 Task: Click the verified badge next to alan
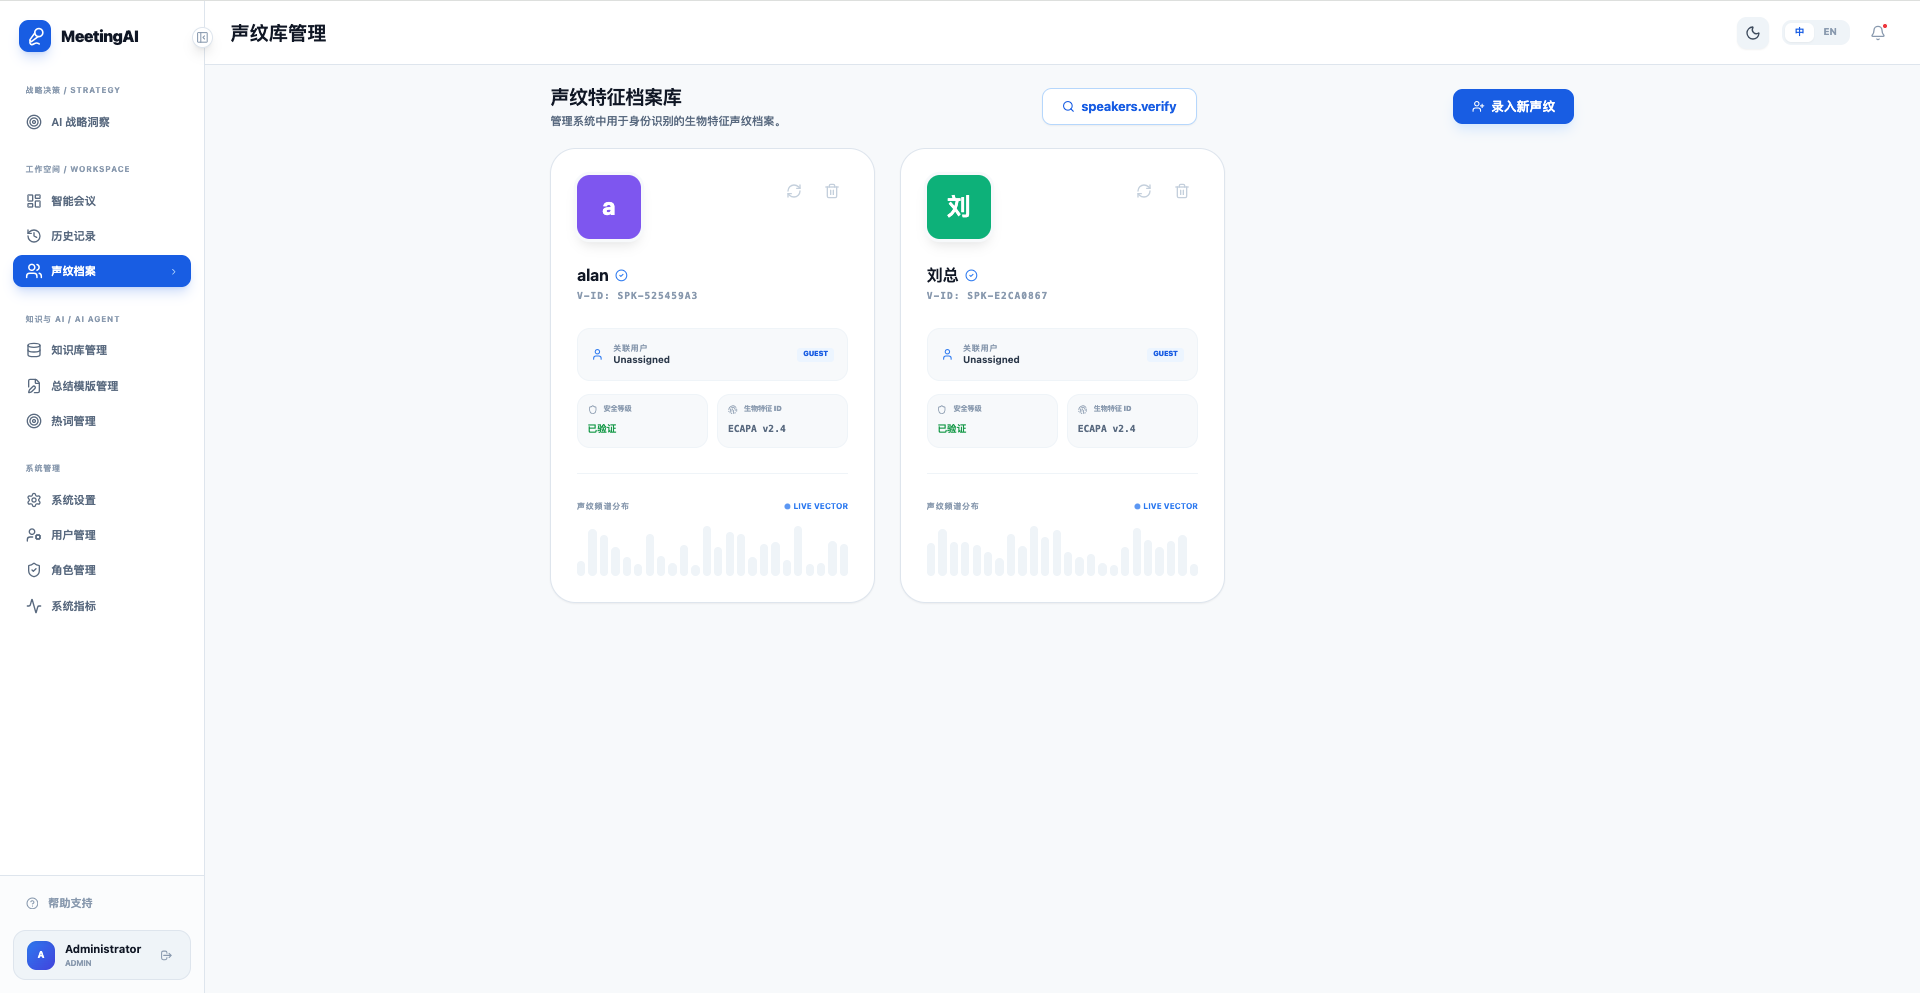pyautogui.click(x=622, y=276)
